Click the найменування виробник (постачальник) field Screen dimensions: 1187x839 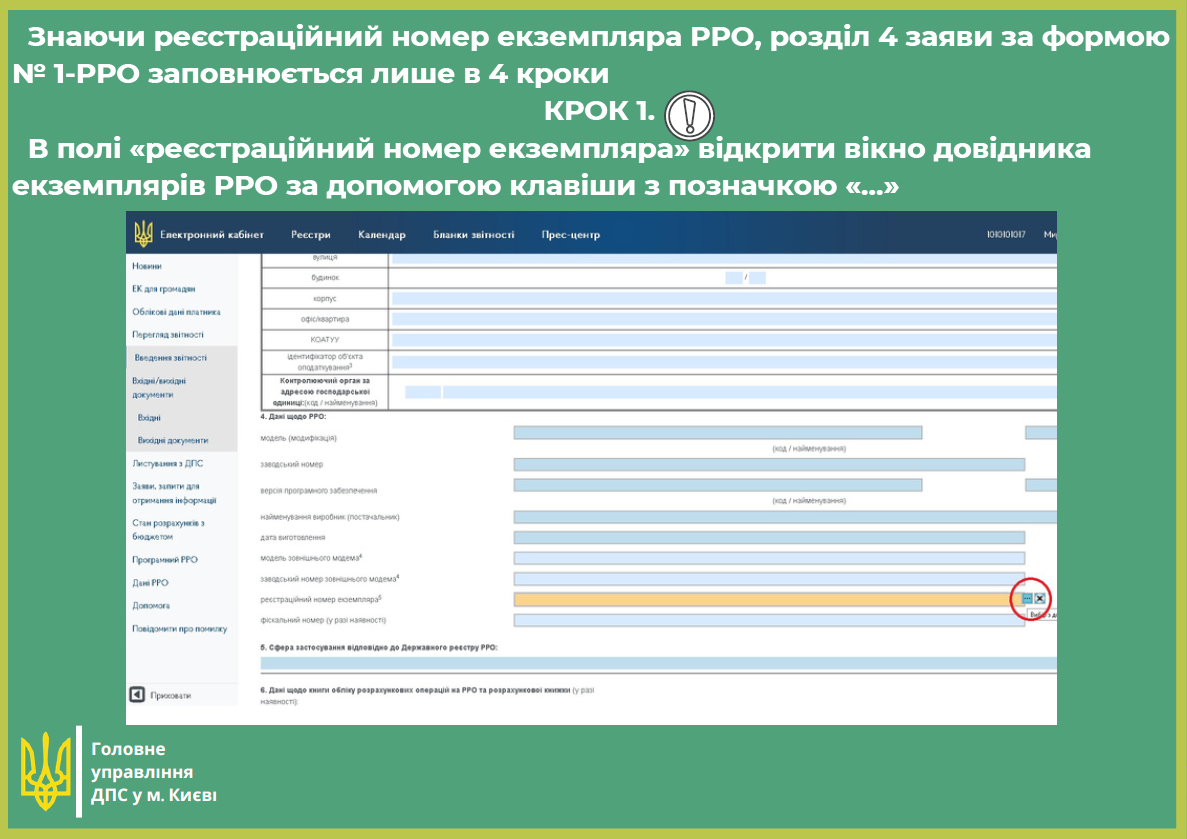coord(785,517)
